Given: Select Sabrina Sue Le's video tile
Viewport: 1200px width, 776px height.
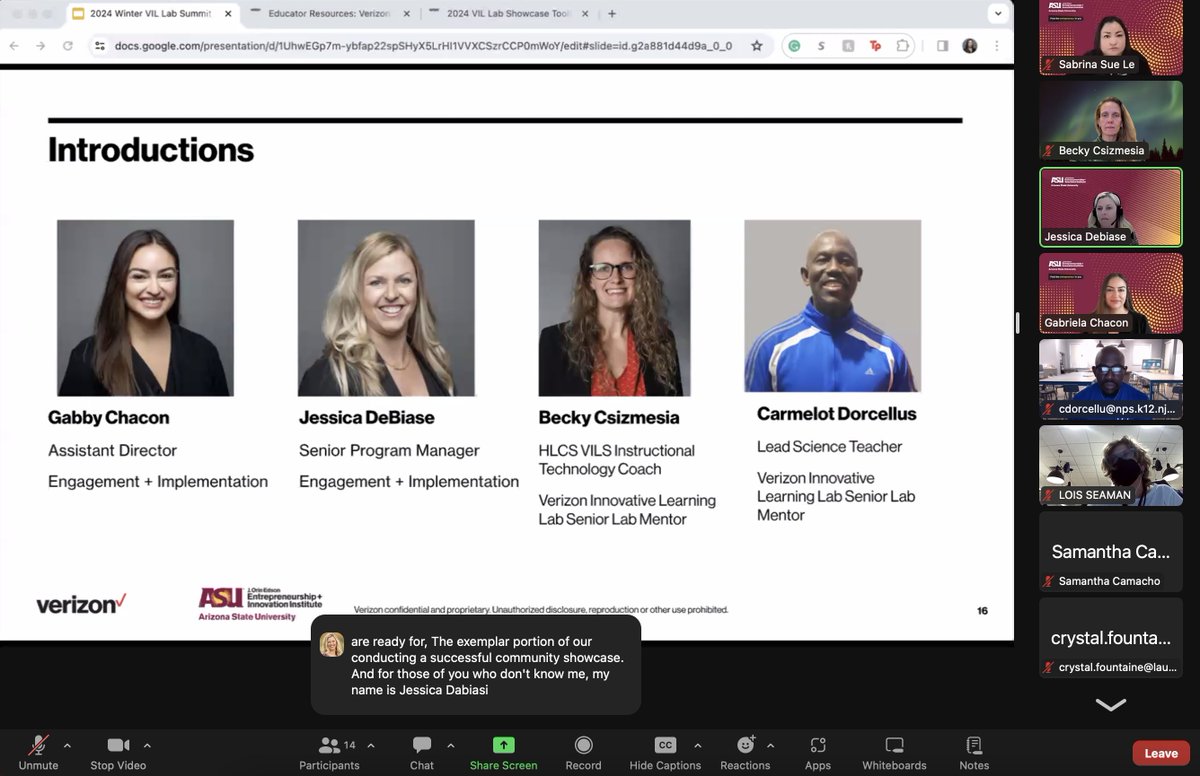Looking at the screenshot, I should pos(1111,37).
